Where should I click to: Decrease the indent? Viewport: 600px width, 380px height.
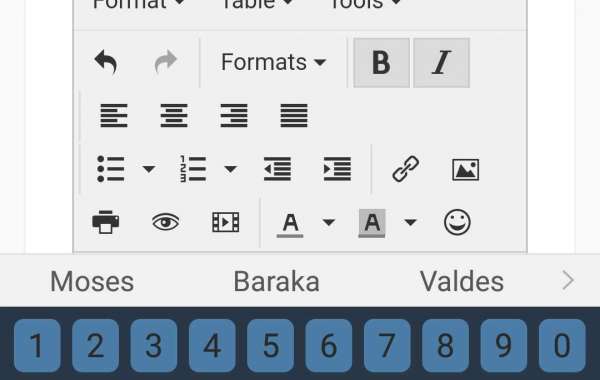coord(277,169)
